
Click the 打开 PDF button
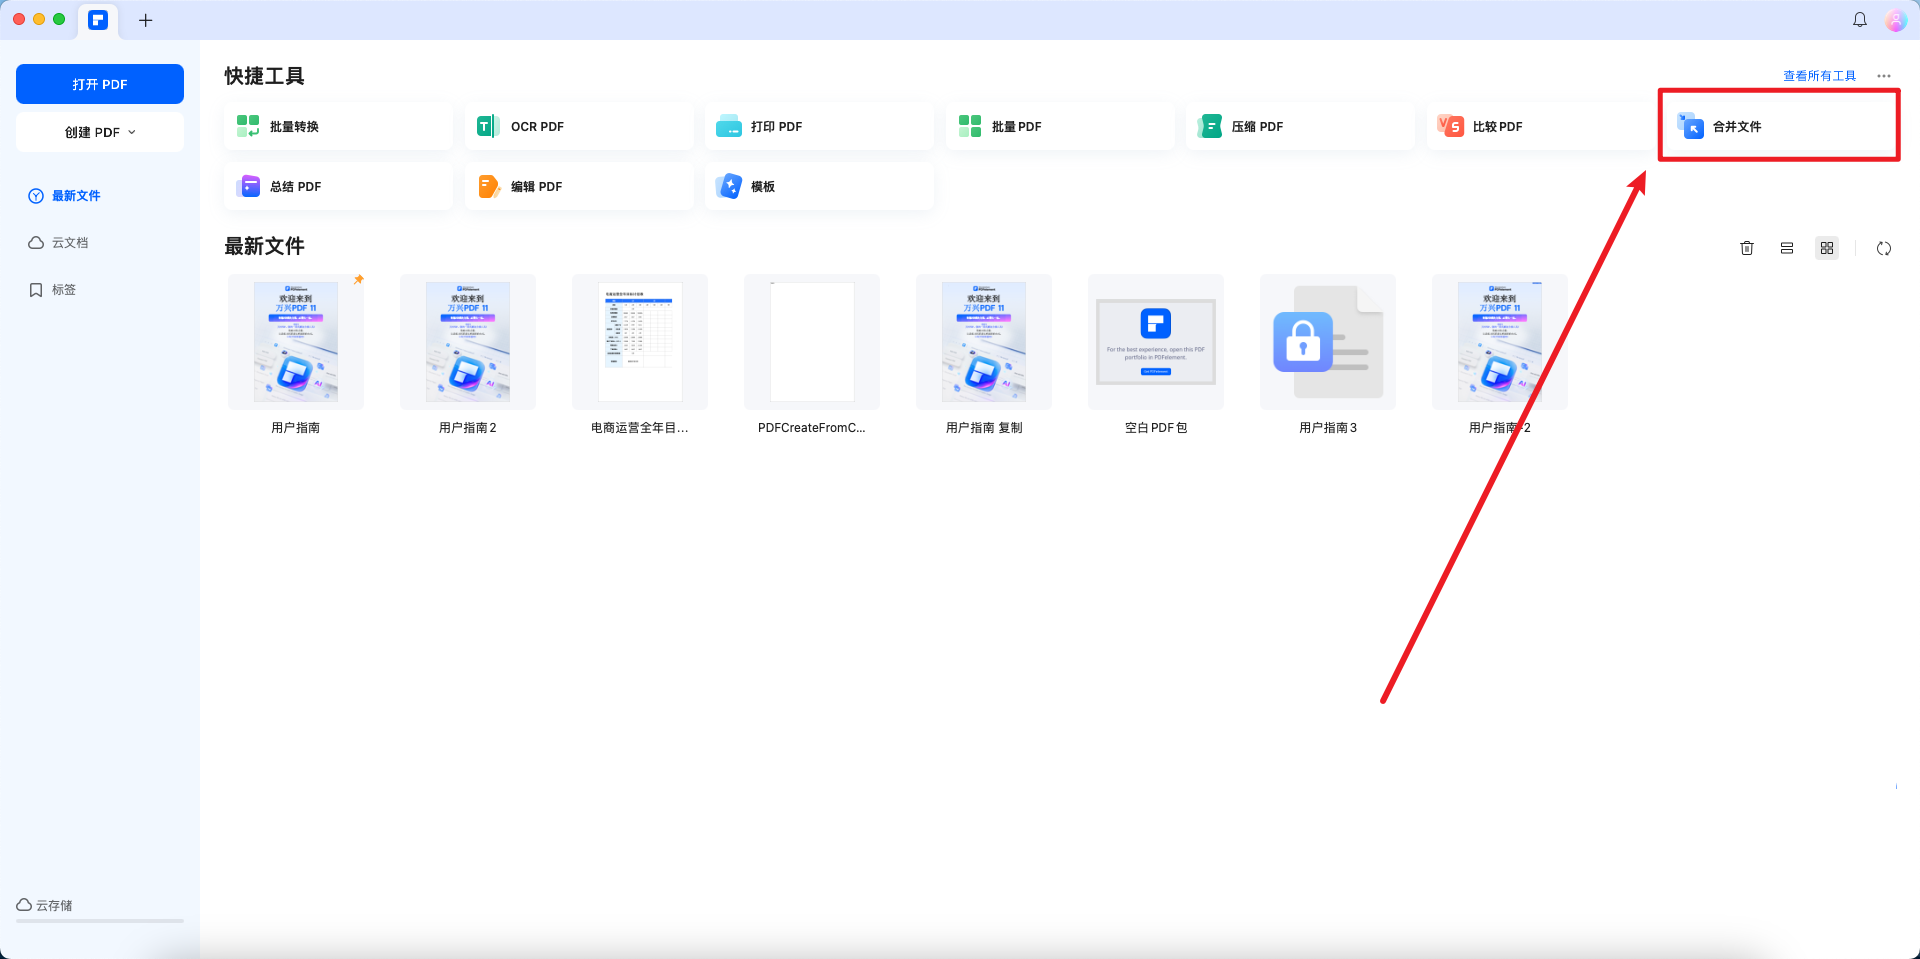tap(99, 83)
